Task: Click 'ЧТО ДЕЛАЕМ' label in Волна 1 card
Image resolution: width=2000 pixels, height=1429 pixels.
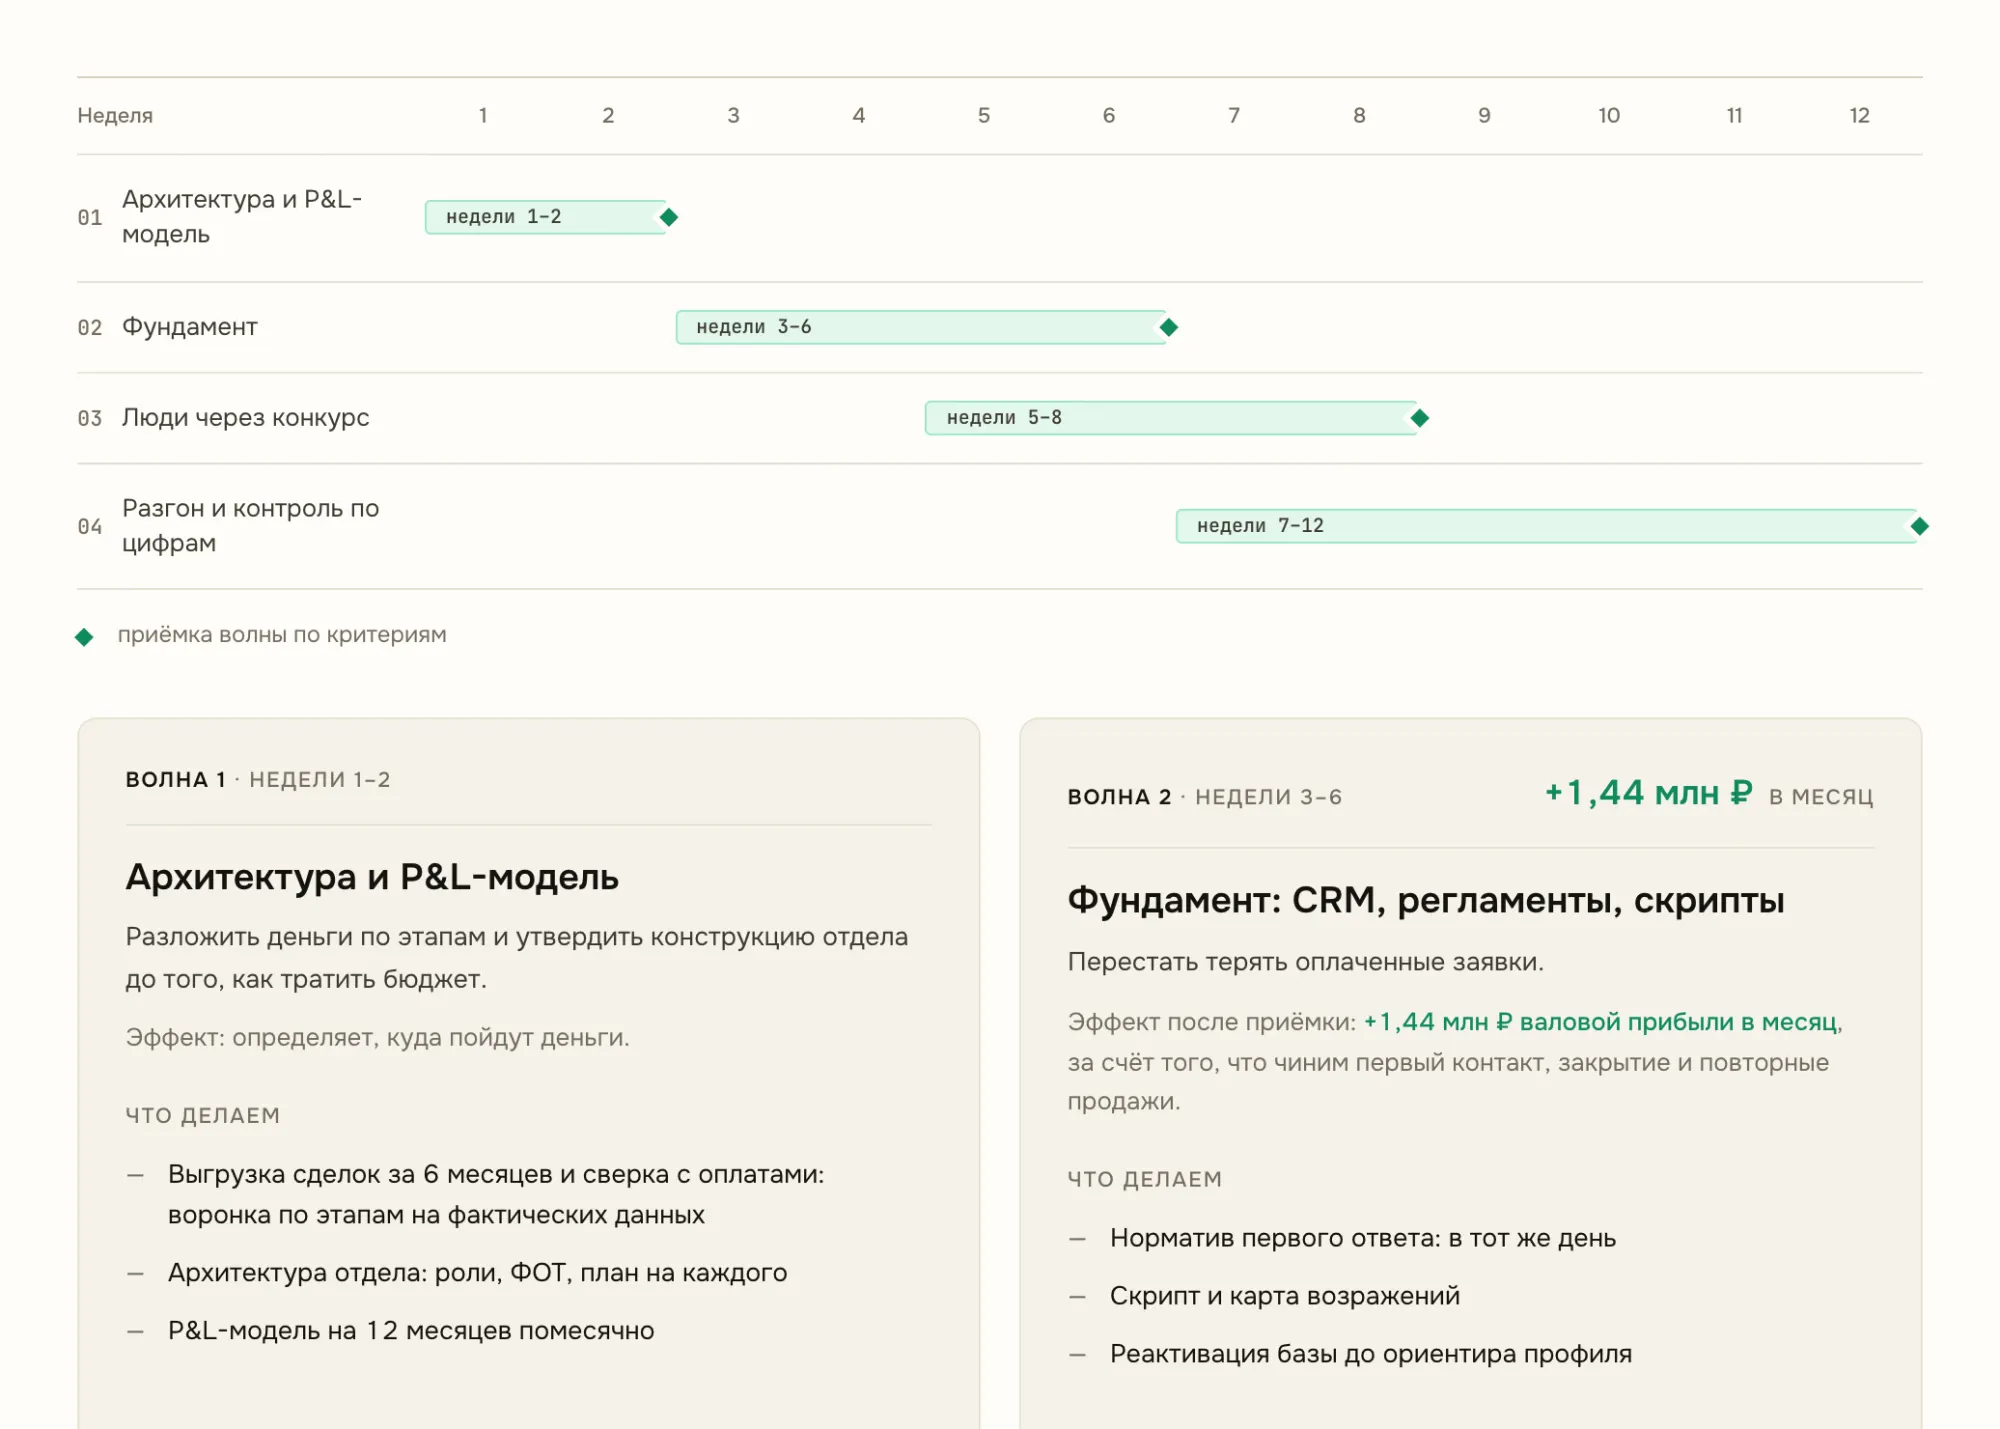Action: click(203, 1116)
